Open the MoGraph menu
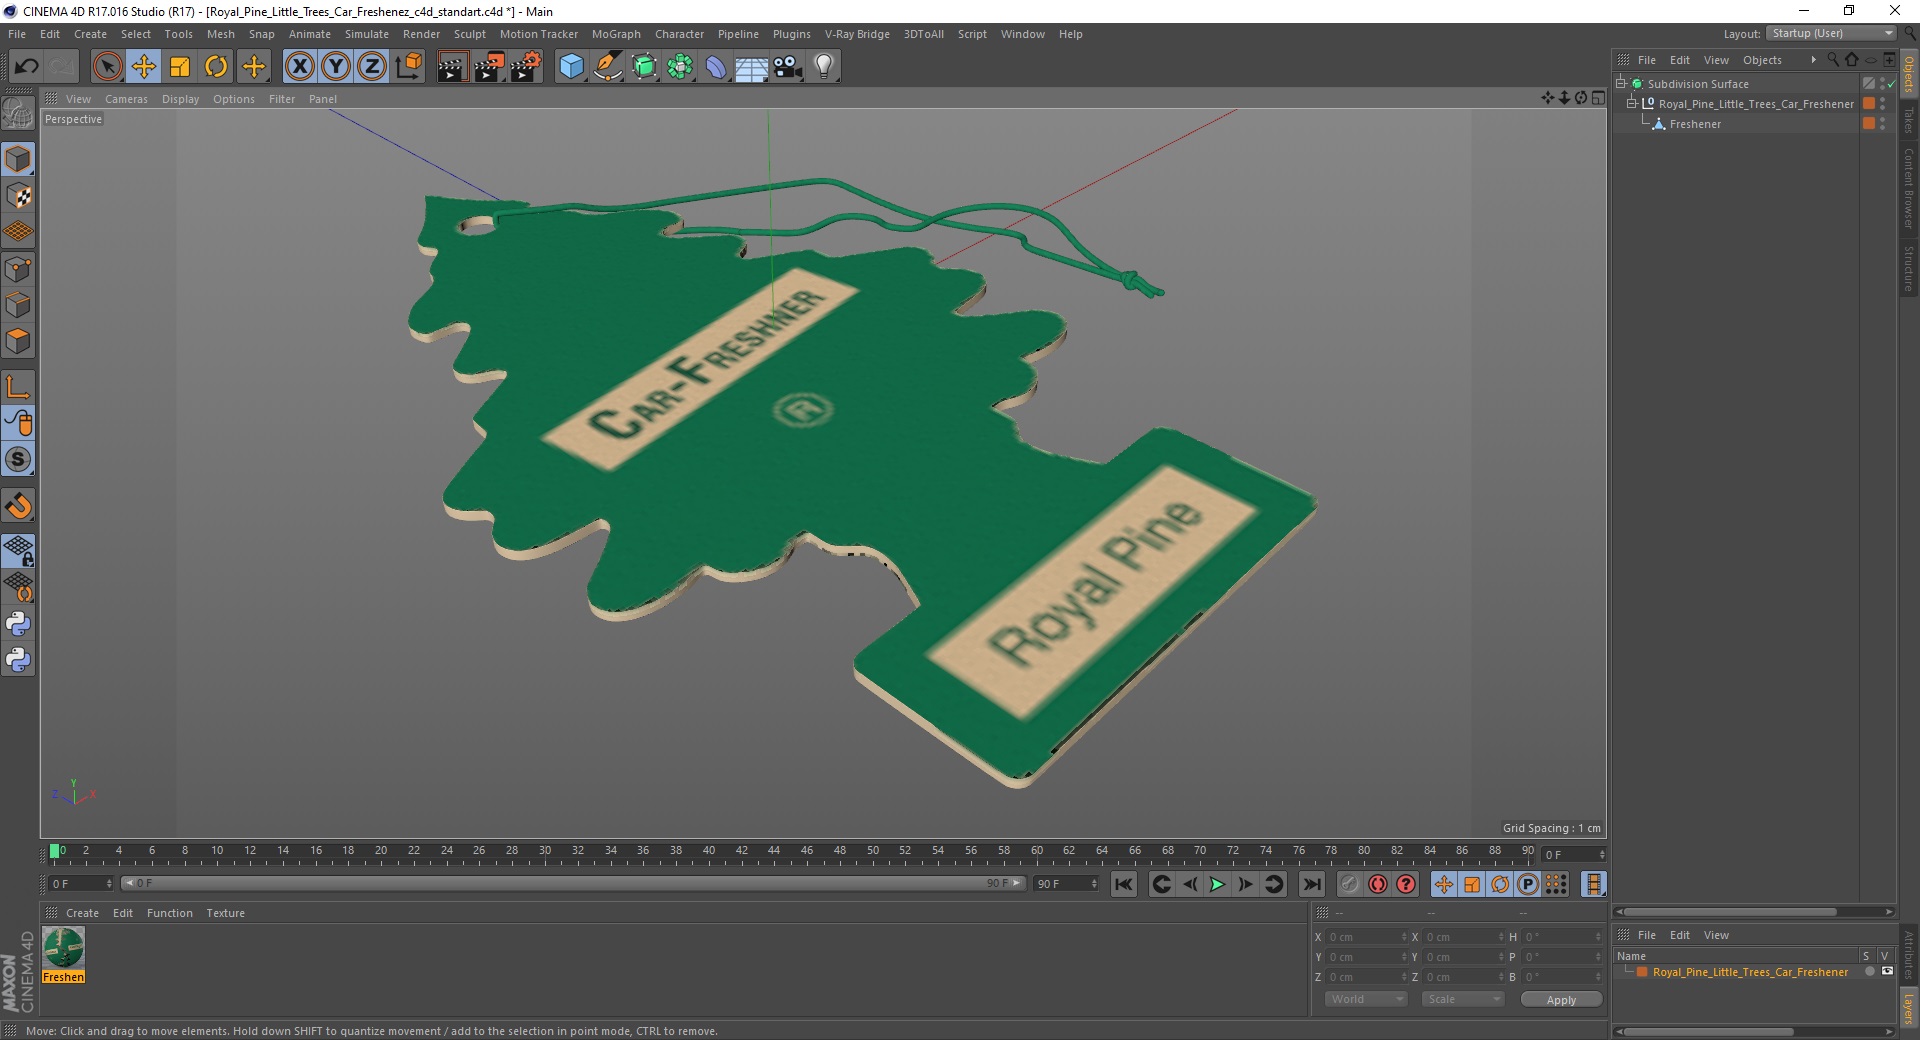1922x1040 pixels. tap(616, 34)
